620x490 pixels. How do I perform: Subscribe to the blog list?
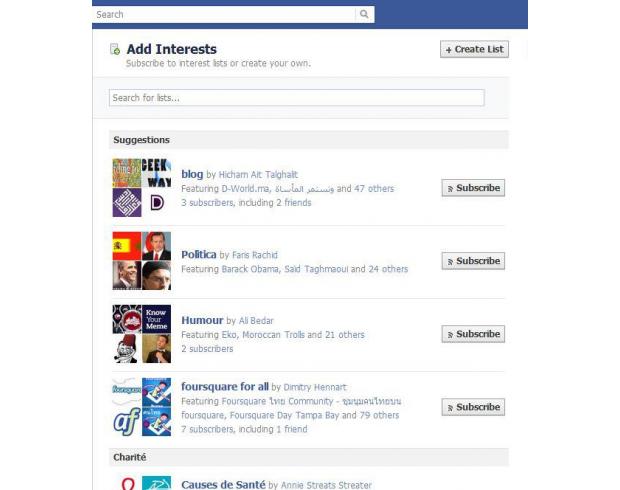[x=473, y=188]
